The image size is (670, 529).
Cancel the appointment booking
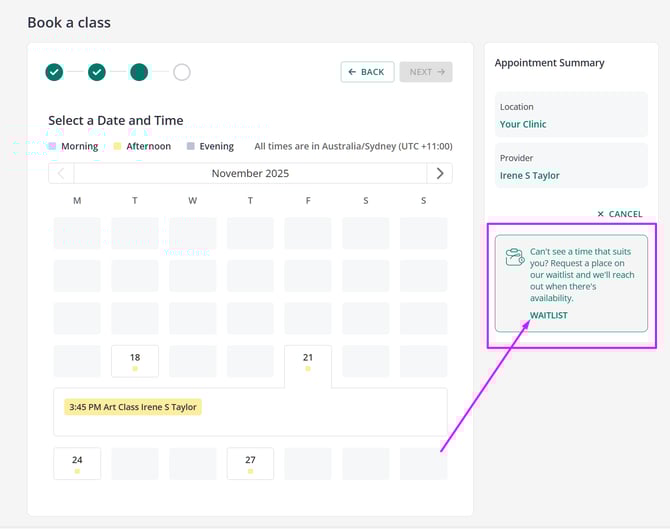pos(620,214)
